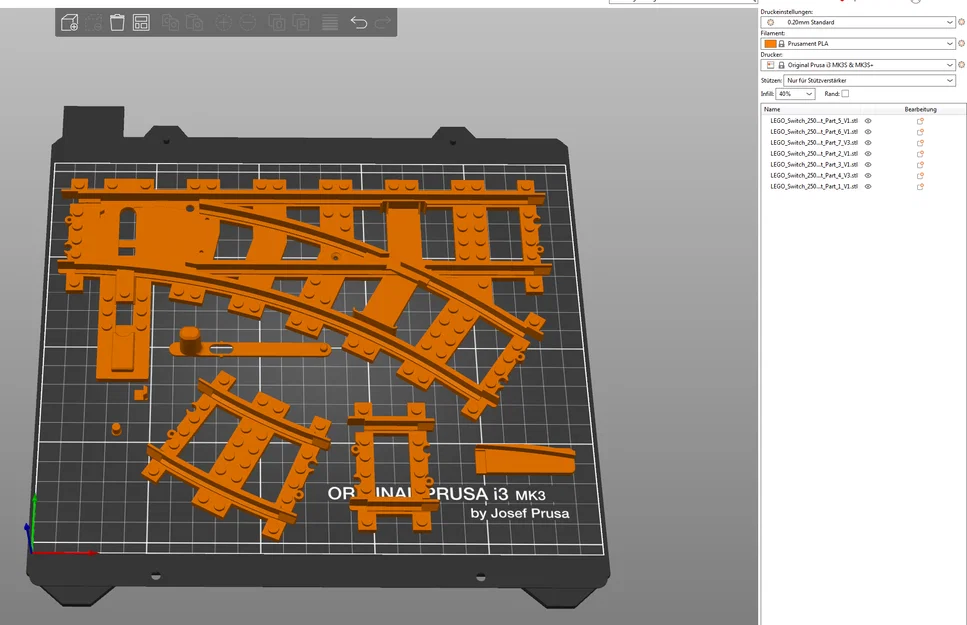The height and width of the screenshot is (625, 967).
Task: Enable the Rand checkbox
Action: 845,93
